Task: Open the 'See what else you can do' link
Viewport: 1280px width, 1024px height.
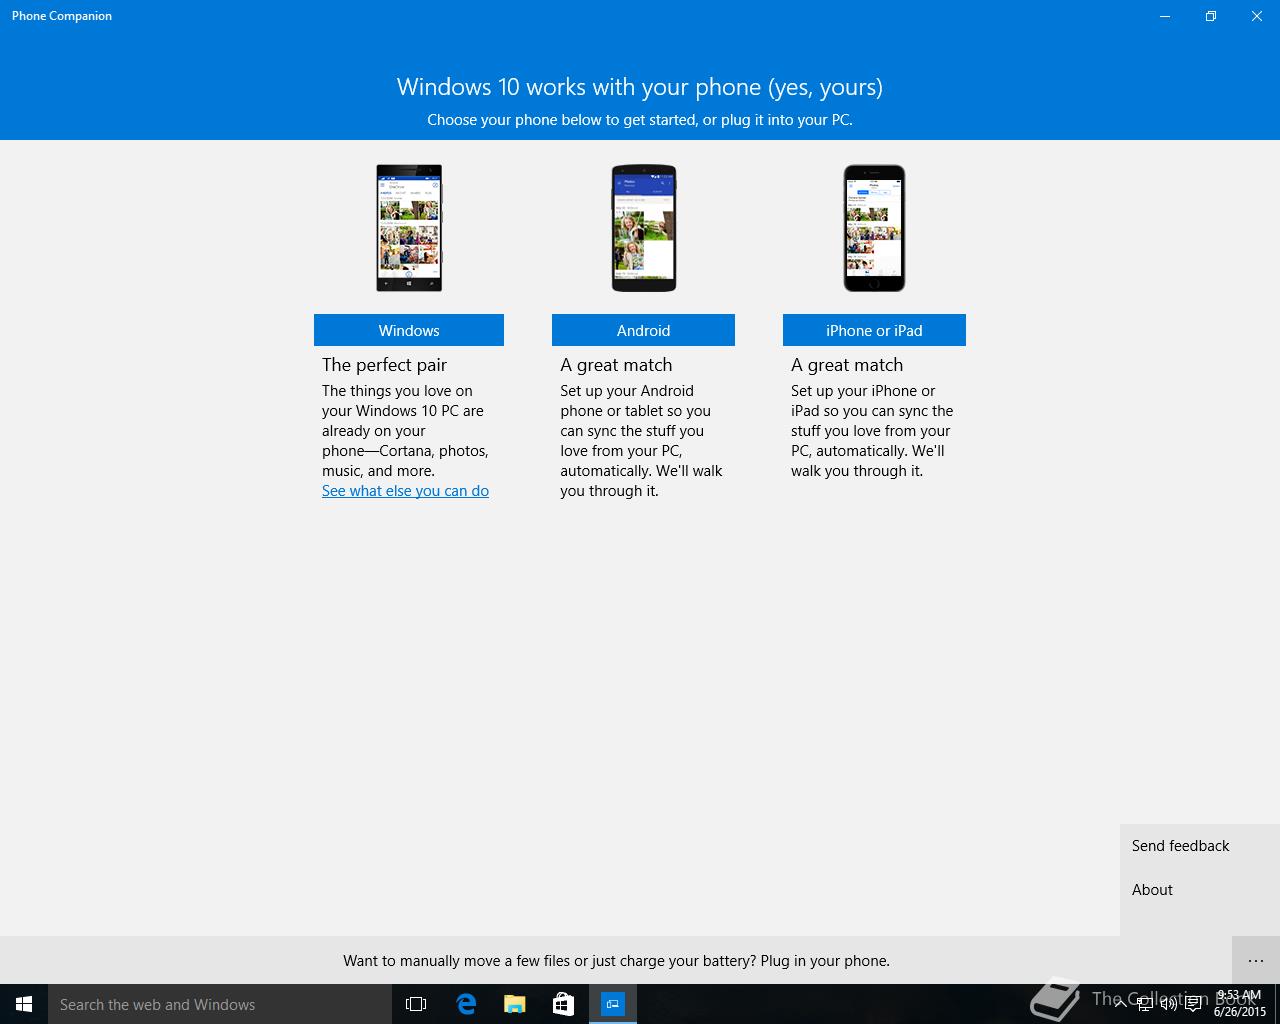Action: pyautogui.click(x=405, y=491)
